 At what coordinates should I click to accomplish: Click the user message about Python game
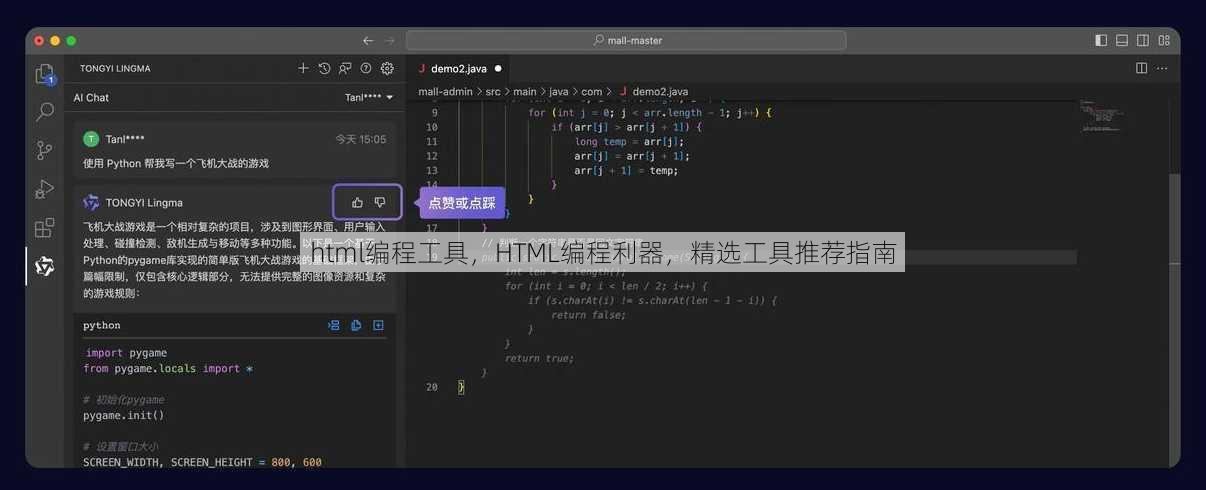click(176, 163)
